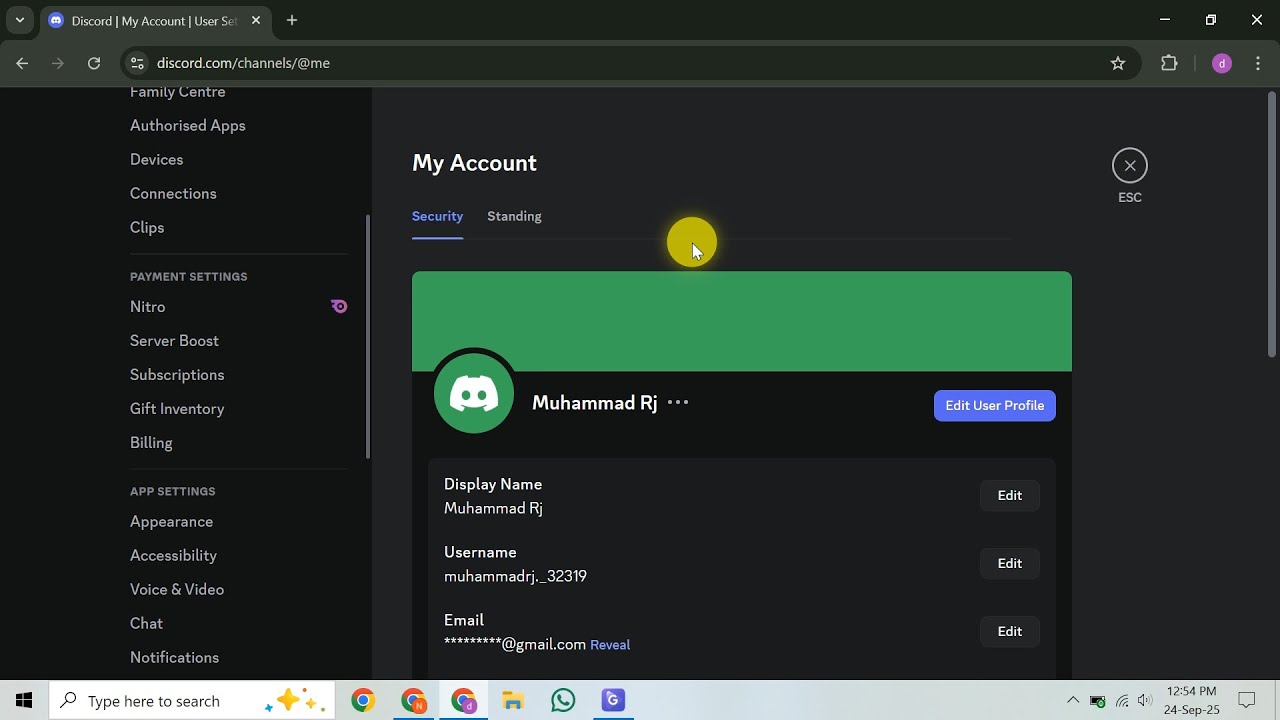Image resolution: width=1280 pixels, height=720 pixels.
Task: Show hidden system tray icons
Action: pos(1073,701)
